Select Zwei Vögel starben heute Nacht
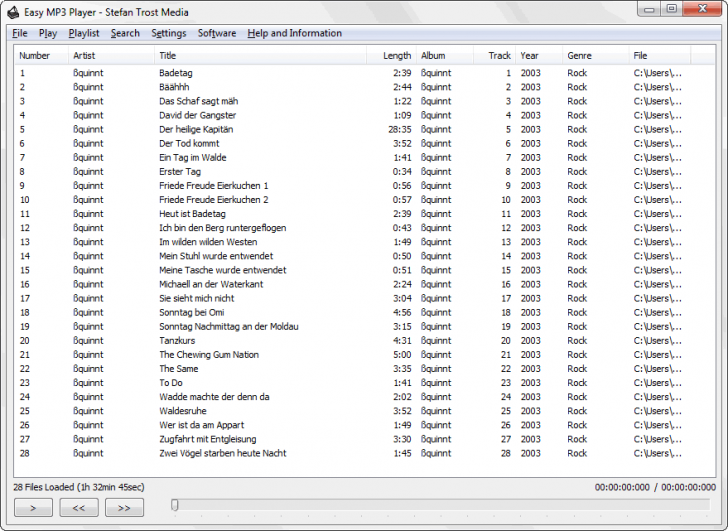728x531 pixels. [222, 453]
